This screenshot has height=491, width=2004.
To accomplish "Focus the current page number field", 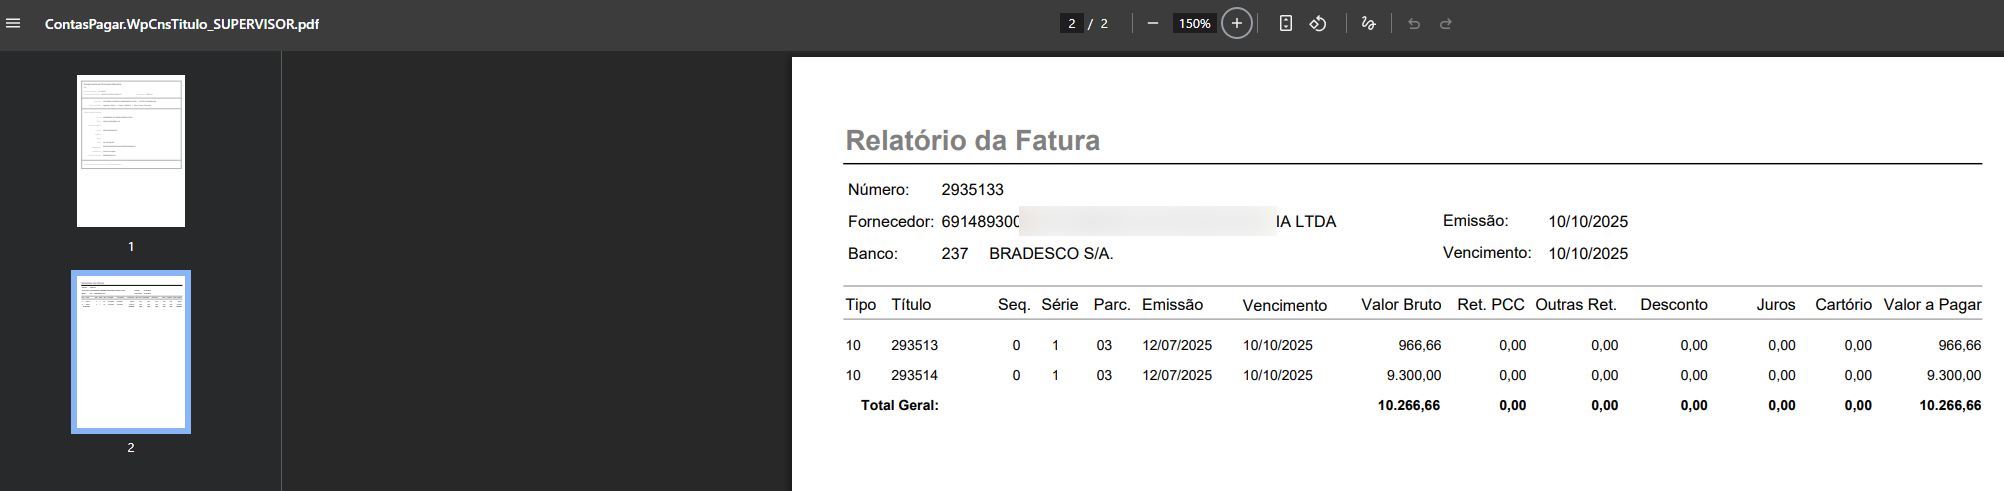I will click(1072, 23).
